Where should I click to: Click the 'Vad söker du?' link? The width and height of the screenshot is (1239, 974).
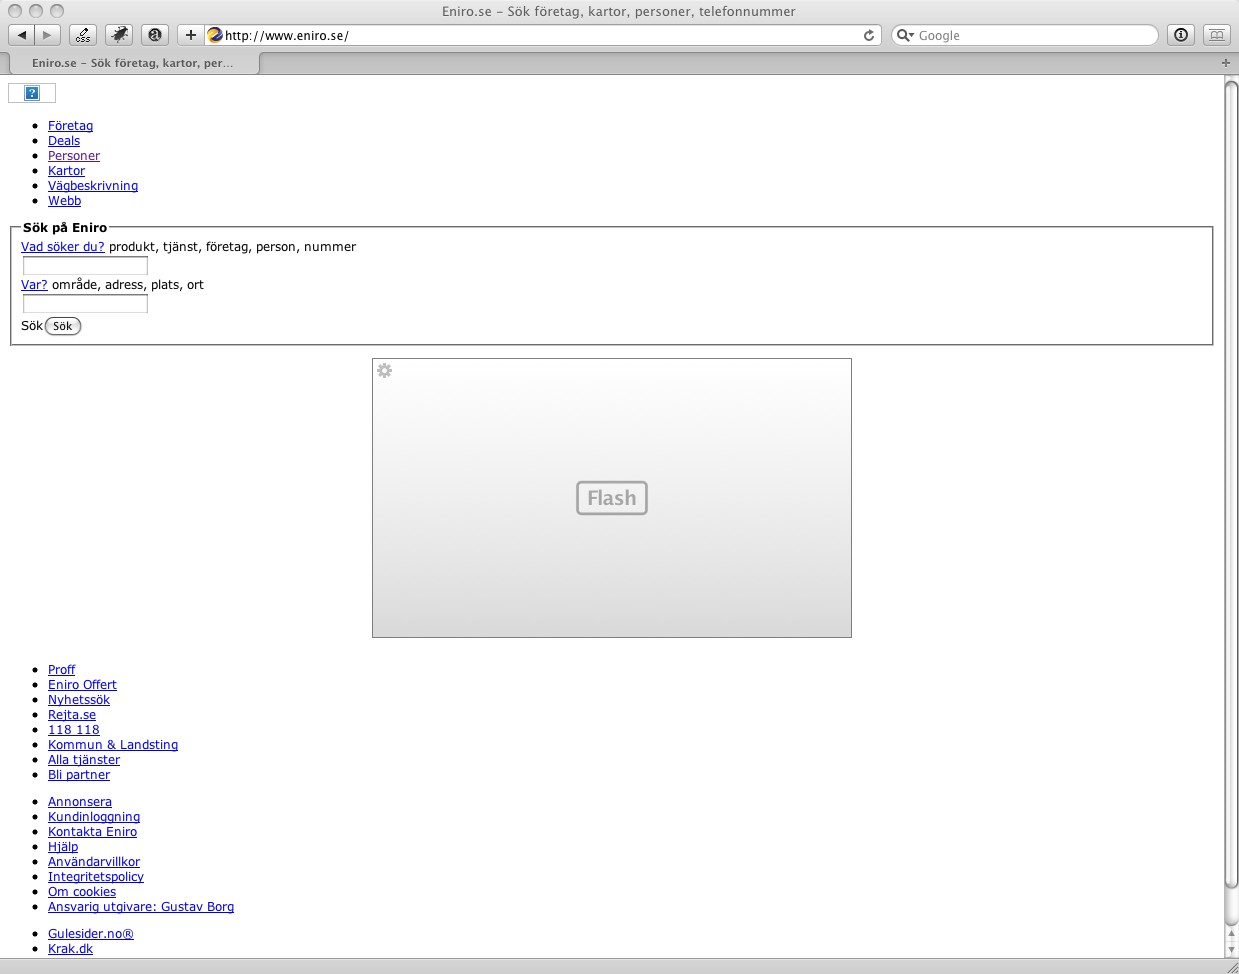63,247
